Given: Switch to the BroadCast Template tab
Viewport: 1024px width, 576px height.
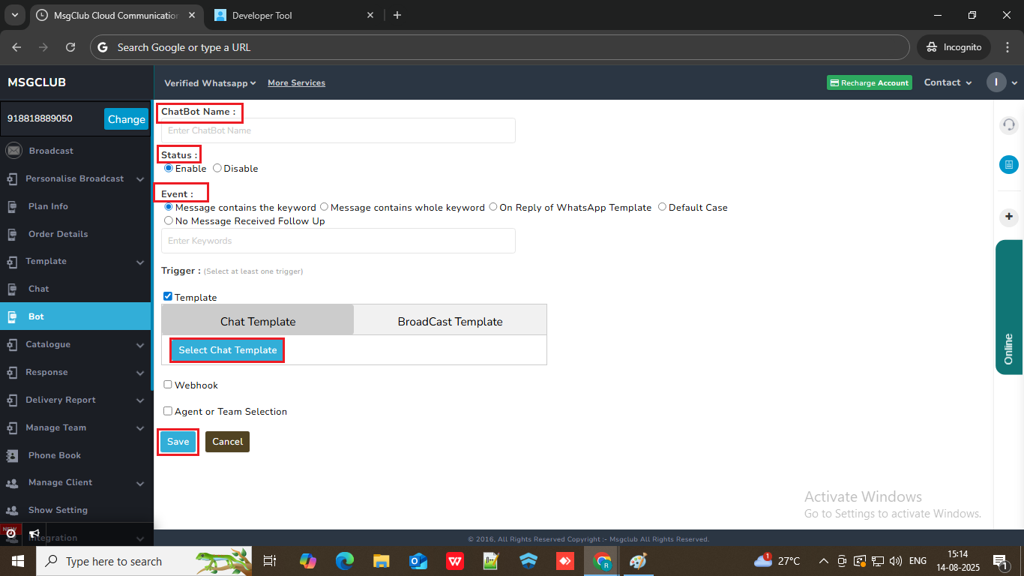Looking at the screenshot, I should (x=450, y=321).
